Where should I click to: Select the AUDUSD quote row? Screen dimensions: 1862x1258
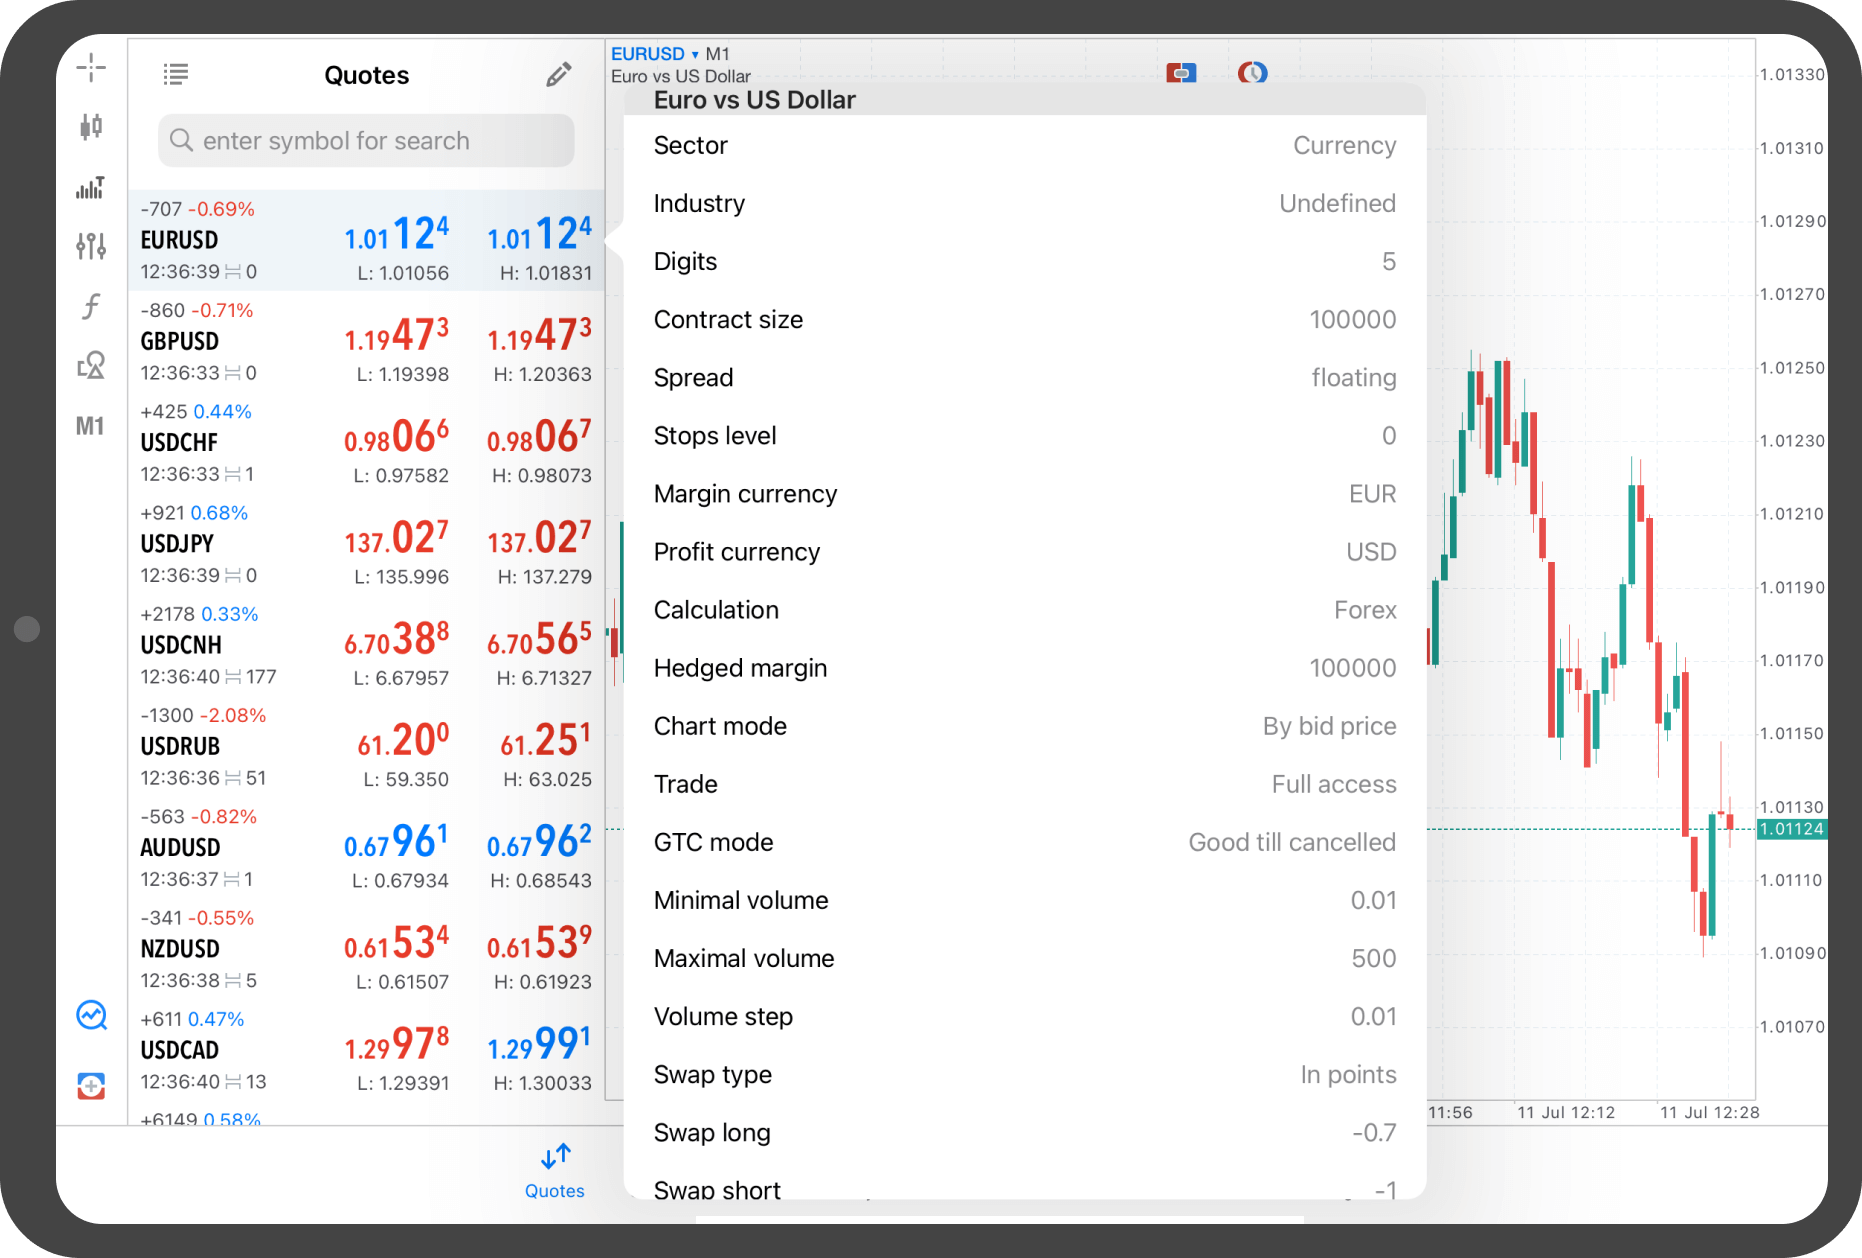click(x=366, y=848)
